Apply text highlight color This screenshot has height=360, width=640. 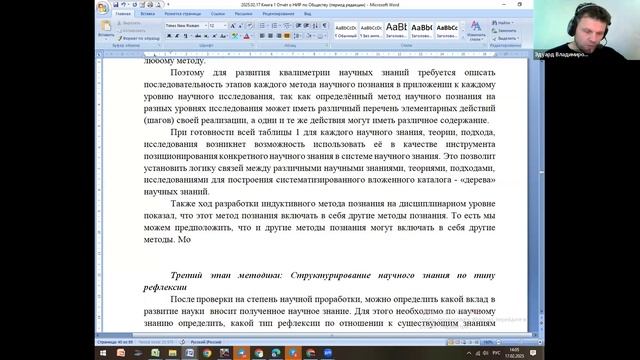[x=235, y=36]
